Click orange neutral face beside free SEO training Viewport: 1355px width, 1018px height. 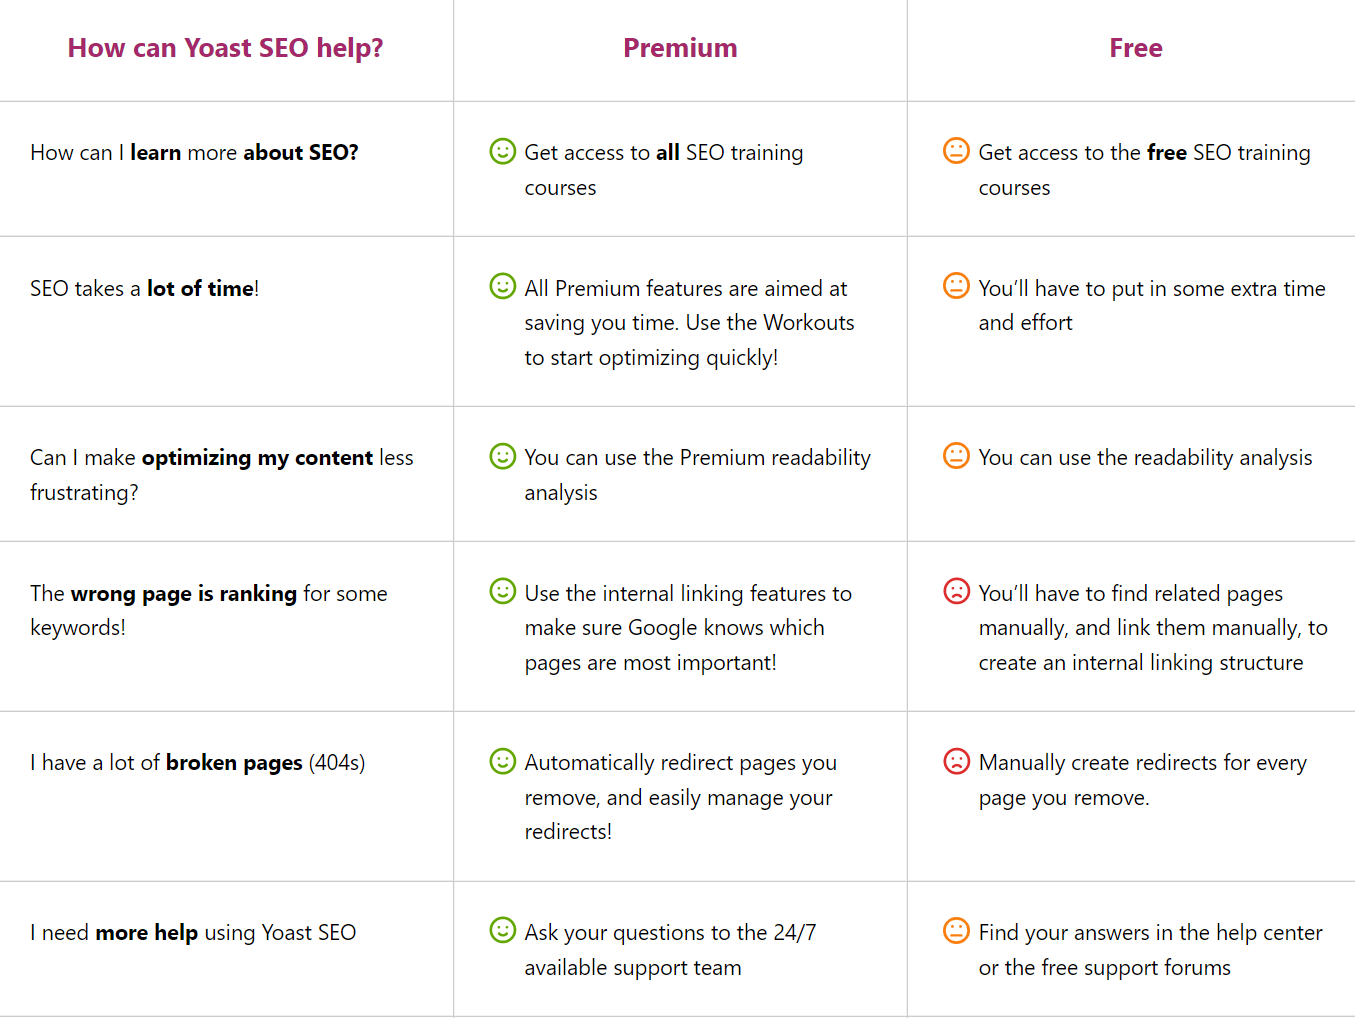(x=956, y=151)
